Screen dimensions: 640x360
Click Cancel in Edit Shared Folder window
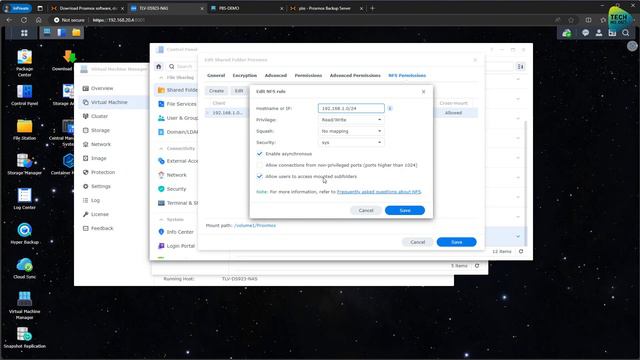pyautogui.click(x=418, y=242)
